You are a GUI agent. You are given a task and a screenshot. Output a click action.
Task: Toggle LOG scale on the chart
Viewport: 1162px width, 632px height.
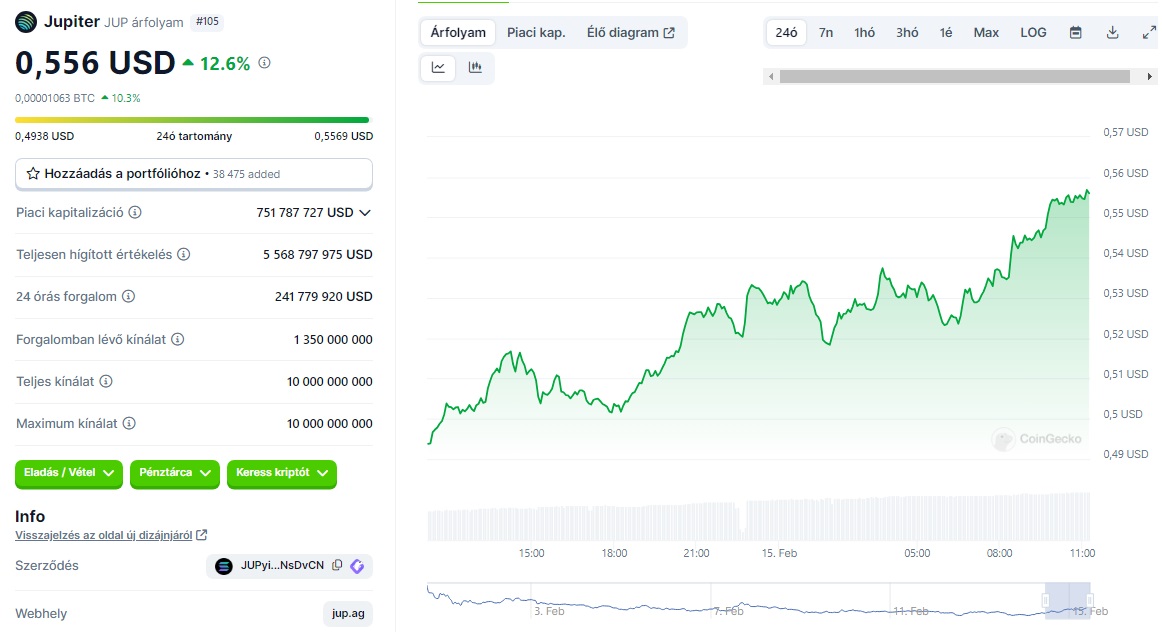1033,33
